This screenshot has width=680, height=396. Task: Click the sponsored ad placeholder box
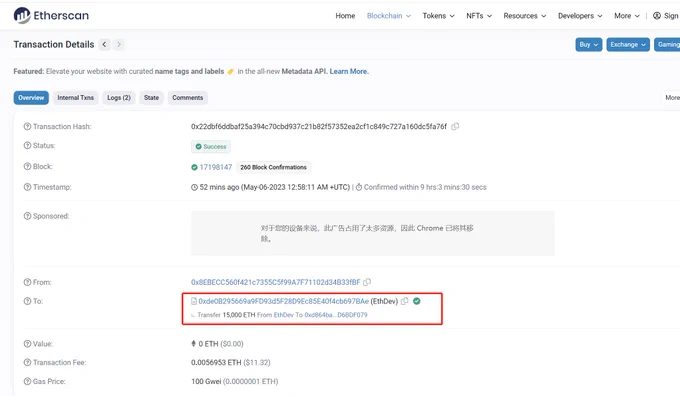click(373, 233)
